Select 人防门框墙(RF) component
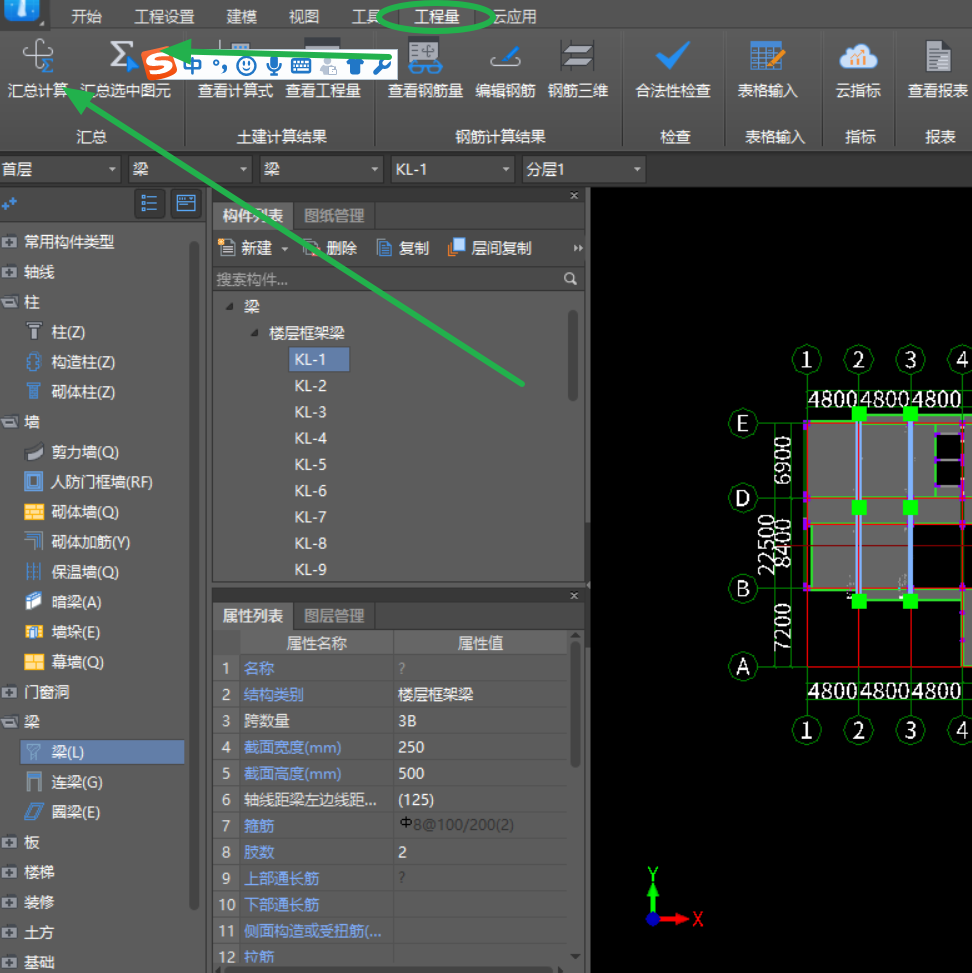 [102, 482]
